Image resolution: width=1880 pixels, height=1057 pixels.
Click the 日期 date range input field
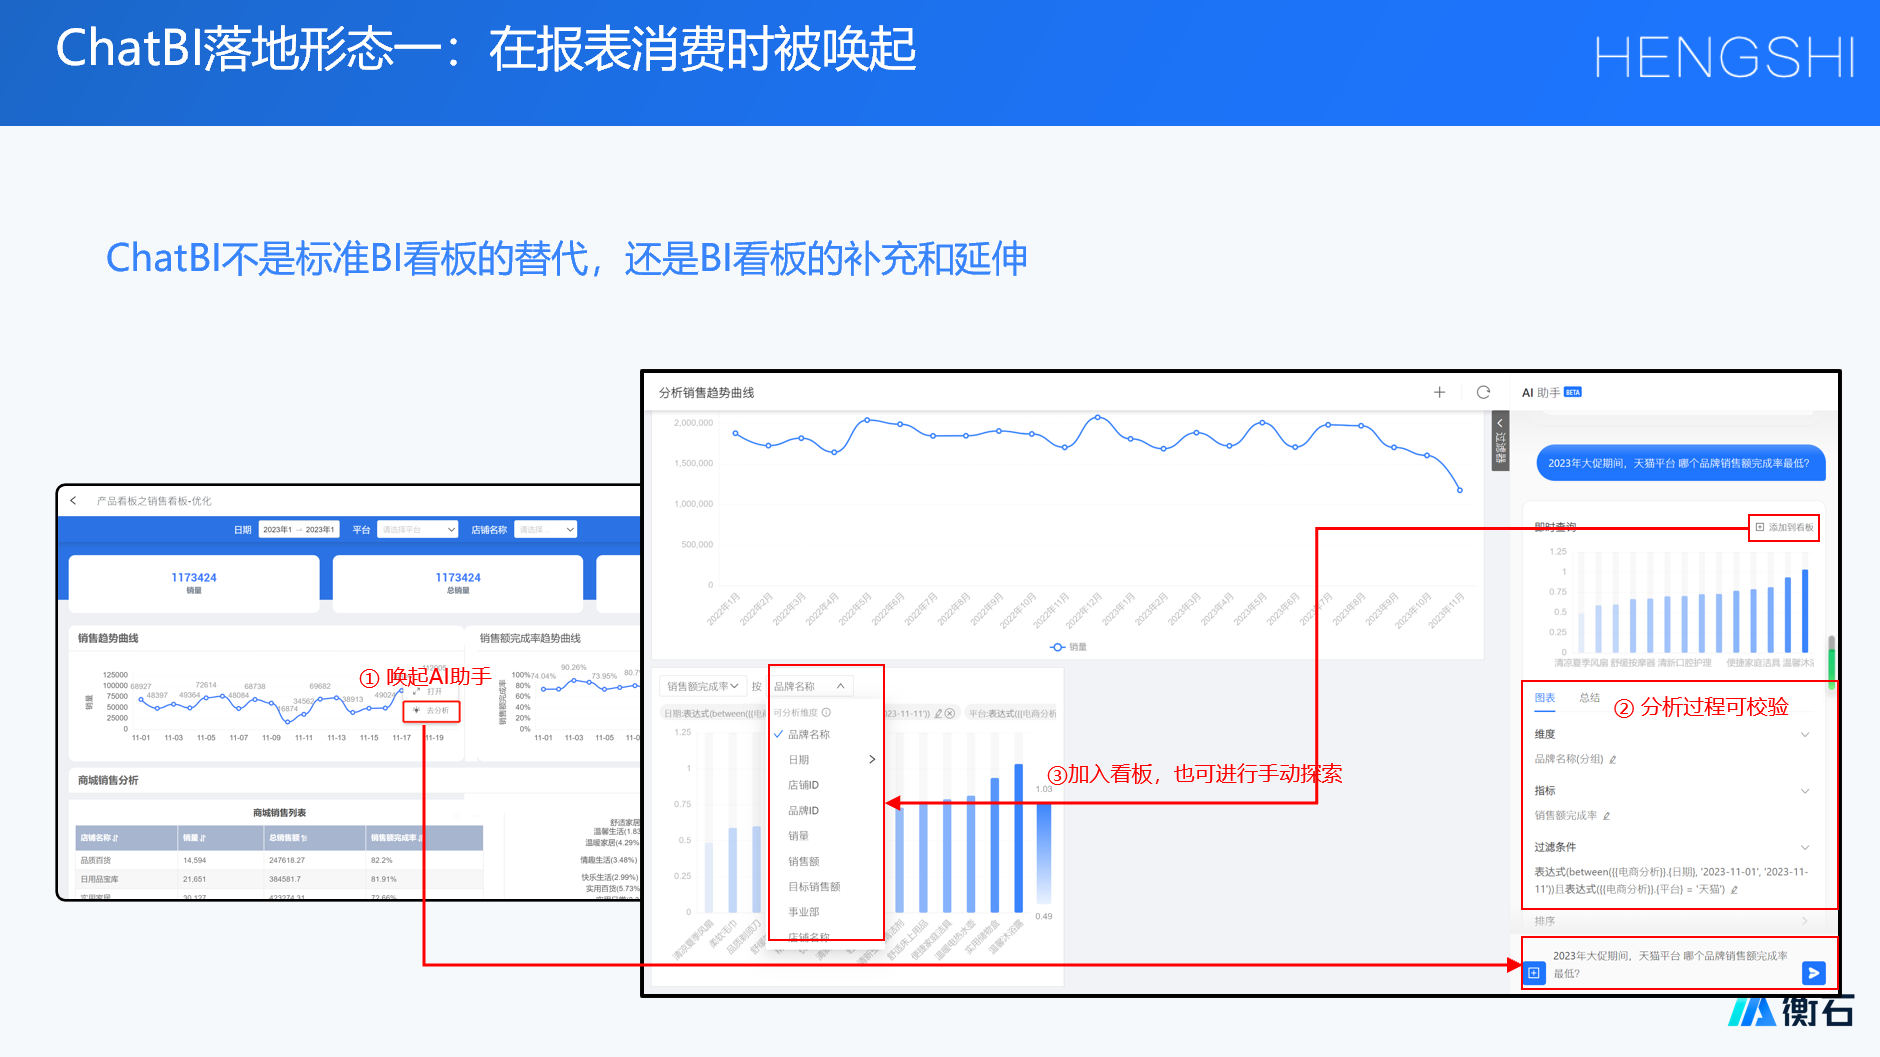pyautogui.click(x=298, y=529)
